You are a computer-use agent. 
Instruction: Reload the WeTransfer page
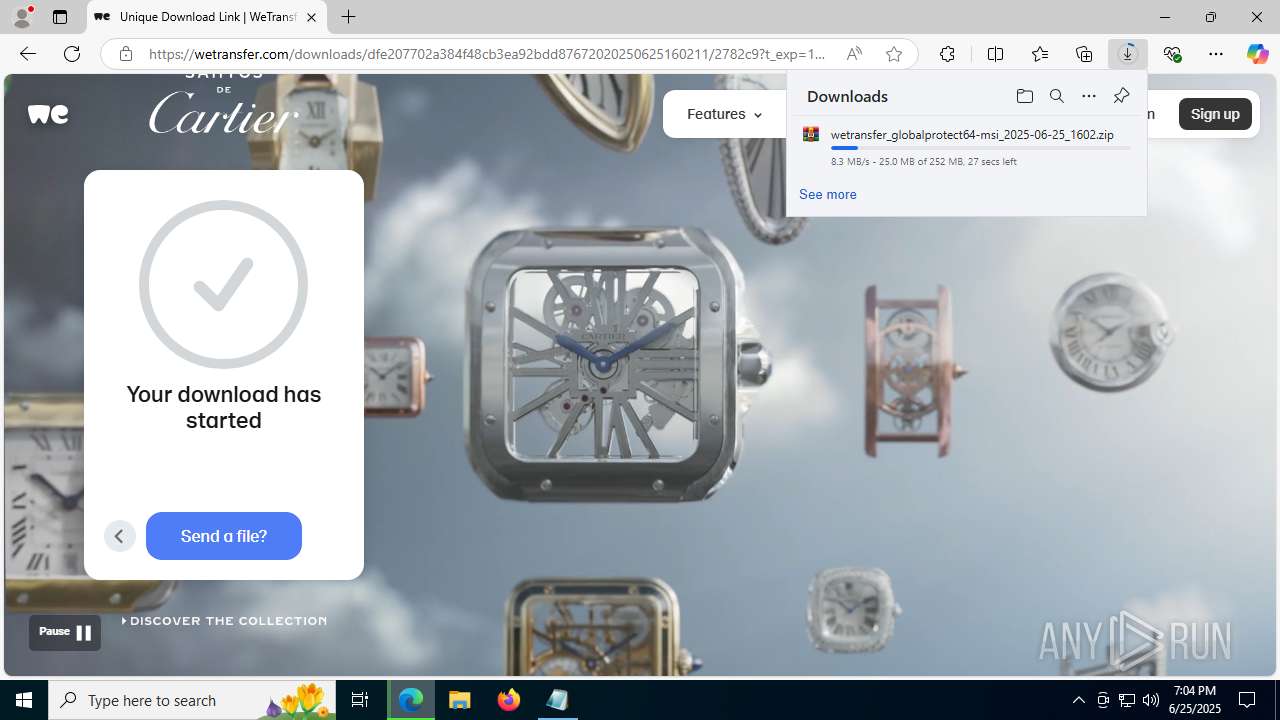click(72, 54)
